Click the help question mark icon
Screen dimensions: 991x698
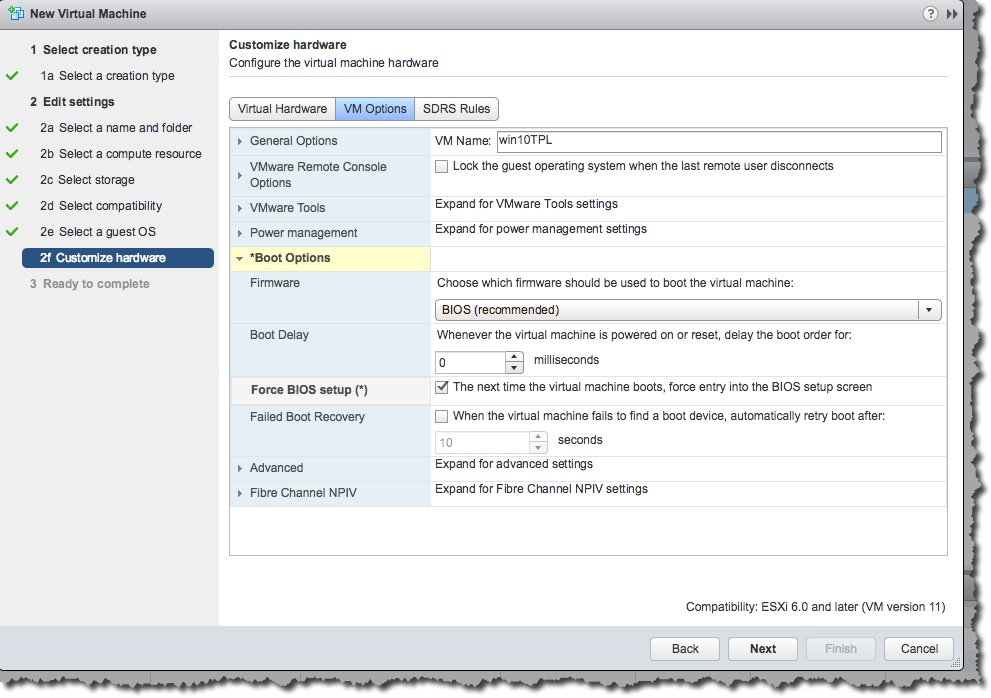pyautogui.click(x=930, y=14)
